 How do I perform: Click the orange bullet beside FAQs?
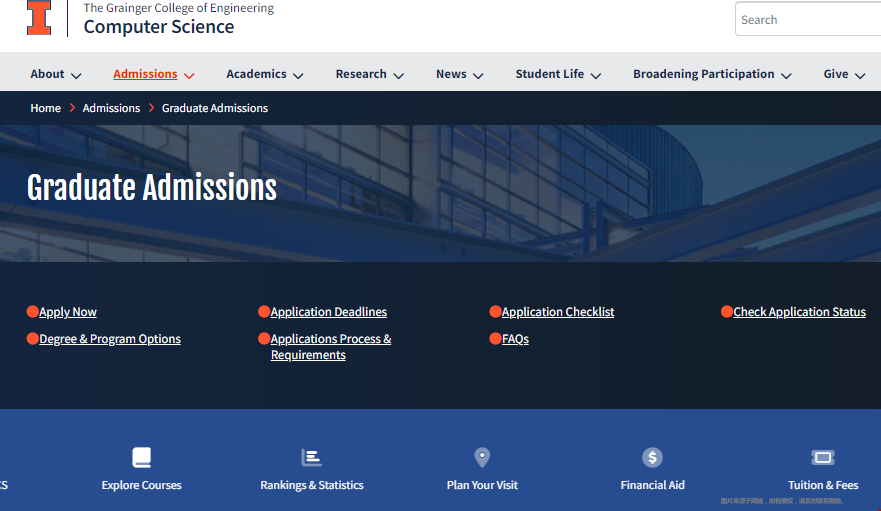coord(495,339)
